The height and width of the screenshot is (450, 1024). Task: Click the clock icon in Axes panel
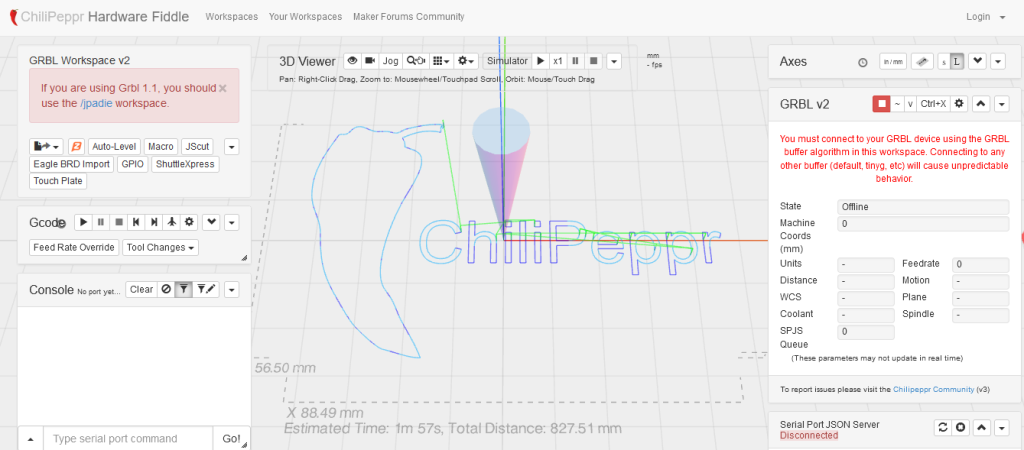click(863, 62)
